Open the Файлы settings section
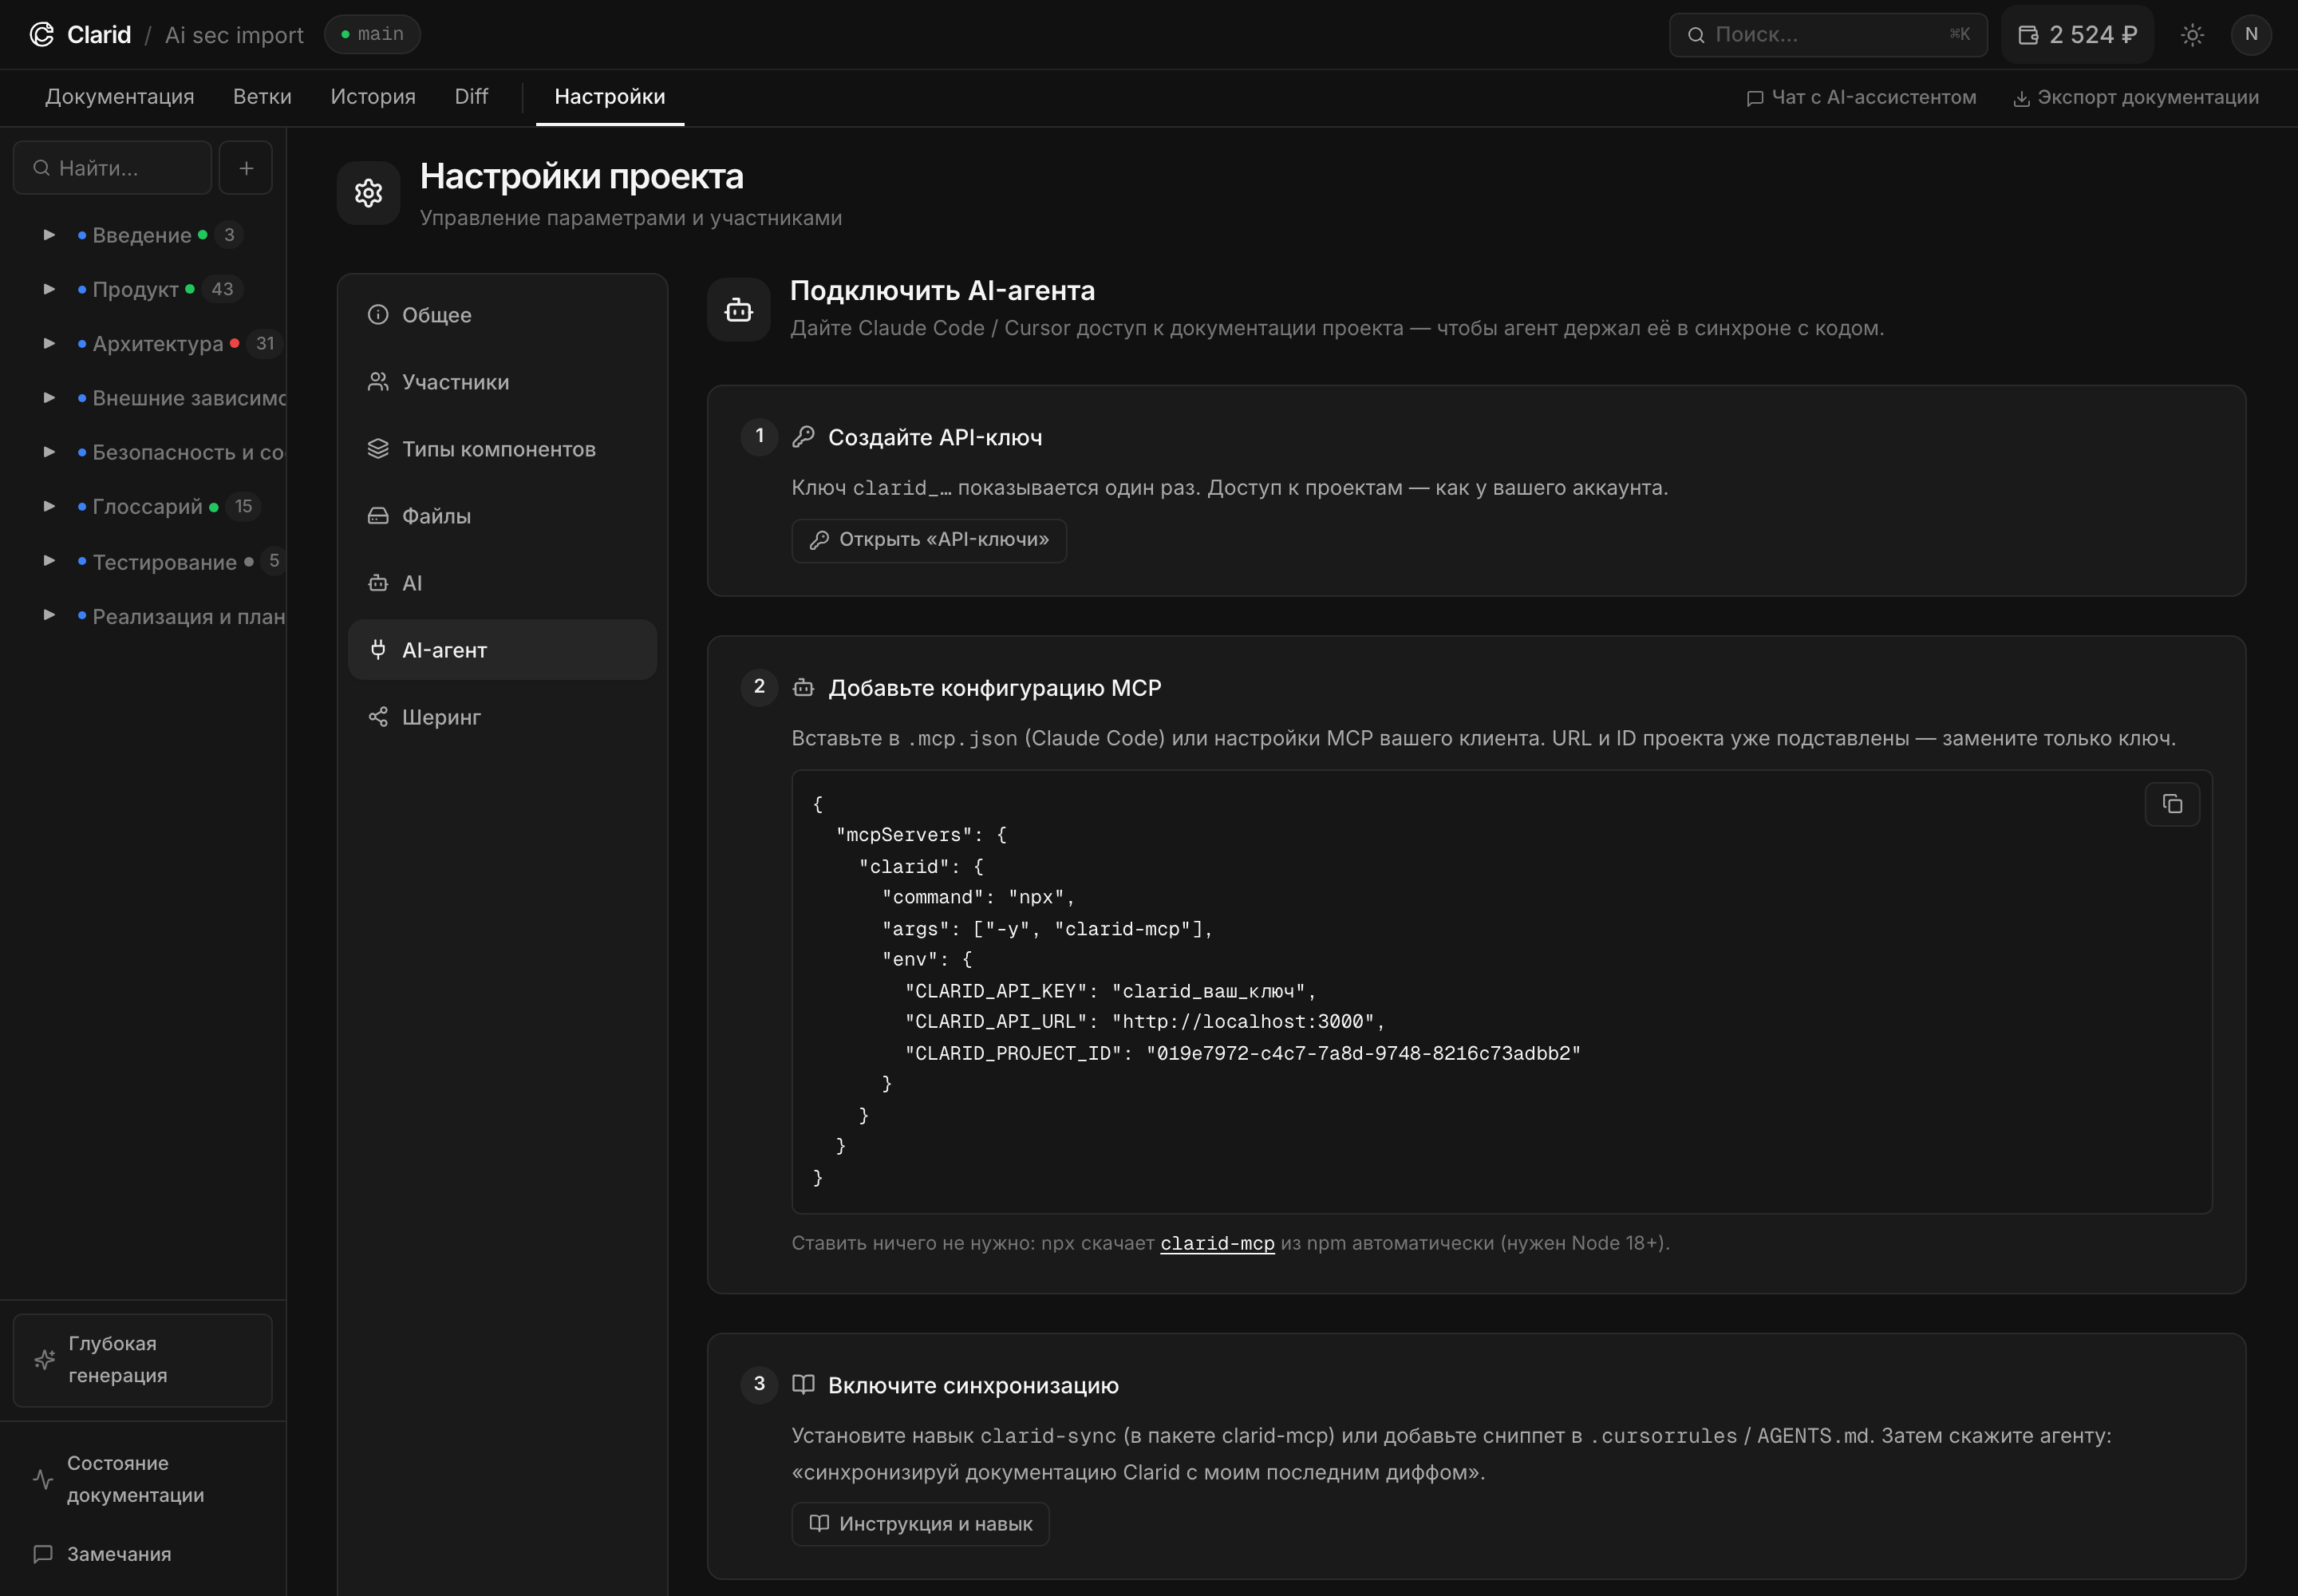 502,516
